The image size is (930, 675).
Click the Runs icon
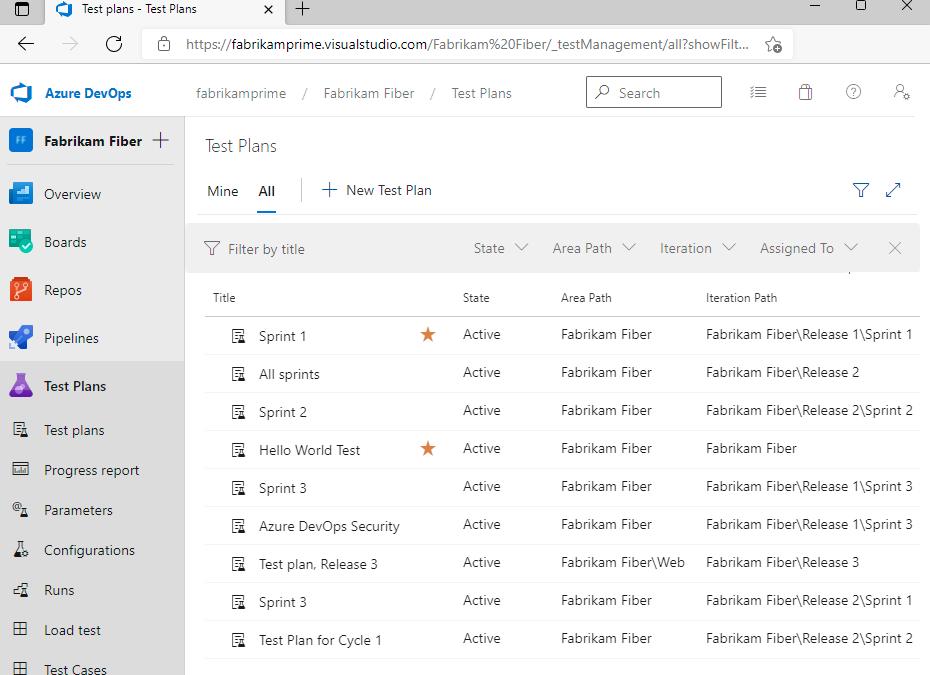(x=21, y=590)
